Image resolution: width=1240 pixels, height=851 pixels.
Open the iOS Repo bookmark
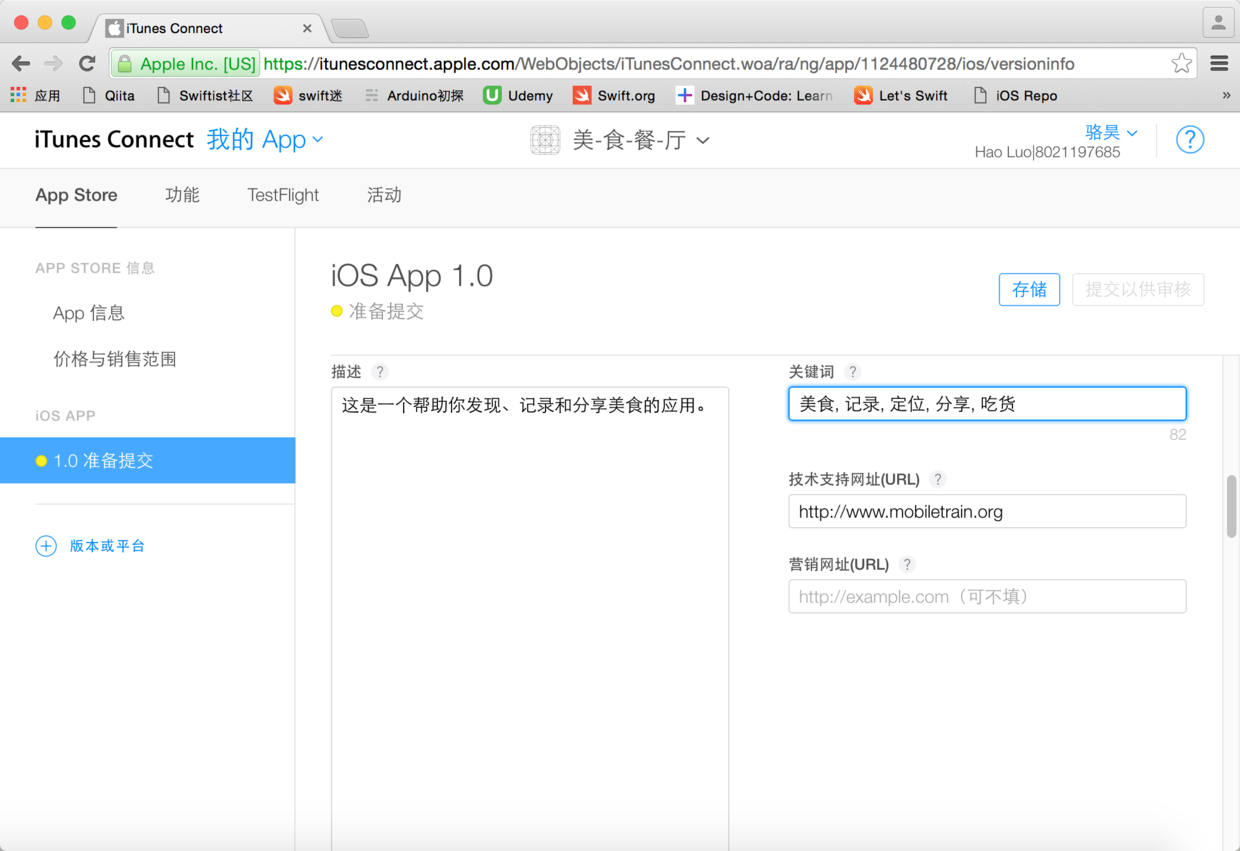pyautogui.click(x=1015, y=96)
